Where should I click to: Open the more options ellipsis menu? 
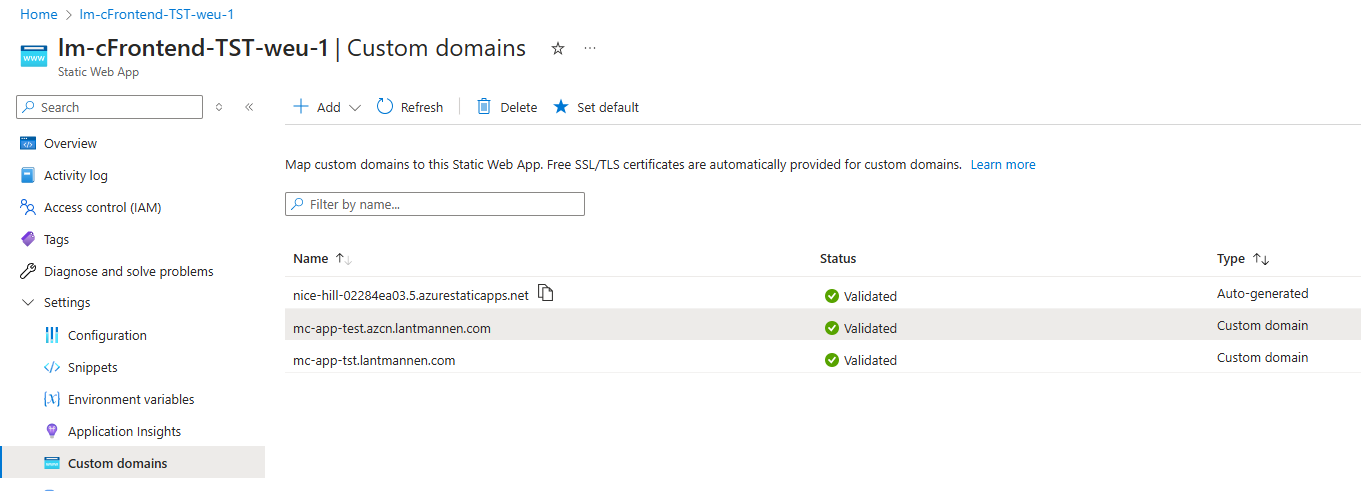pyautogui.click(x=590, y=48)
